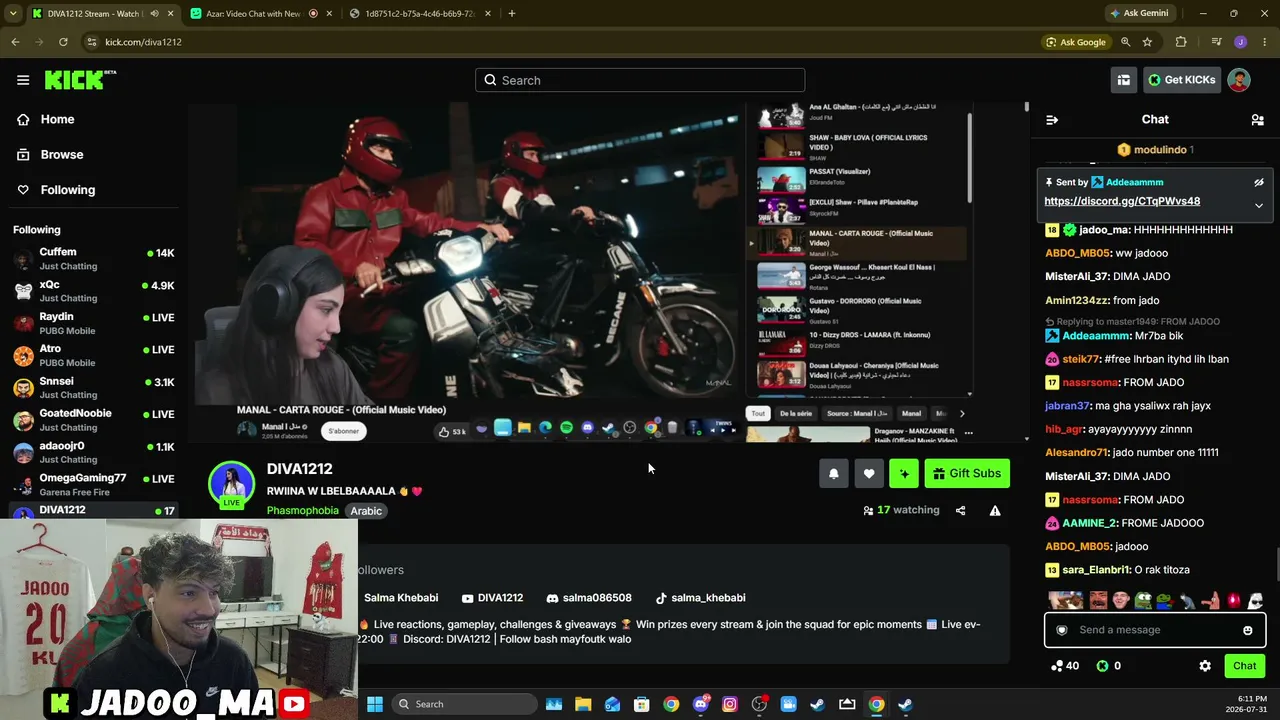The image size is (1280, 720).
Task: Report the stream via the warning icon
Action: pyautogui.click(x=995, y=511)
